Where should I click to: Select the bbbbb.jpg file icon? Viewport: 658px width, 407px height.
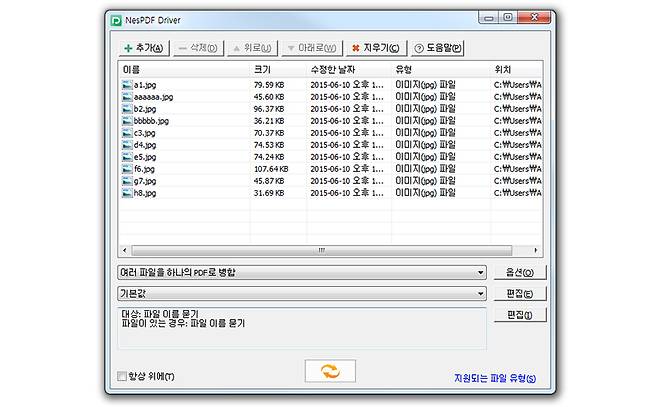pos(127,121)
